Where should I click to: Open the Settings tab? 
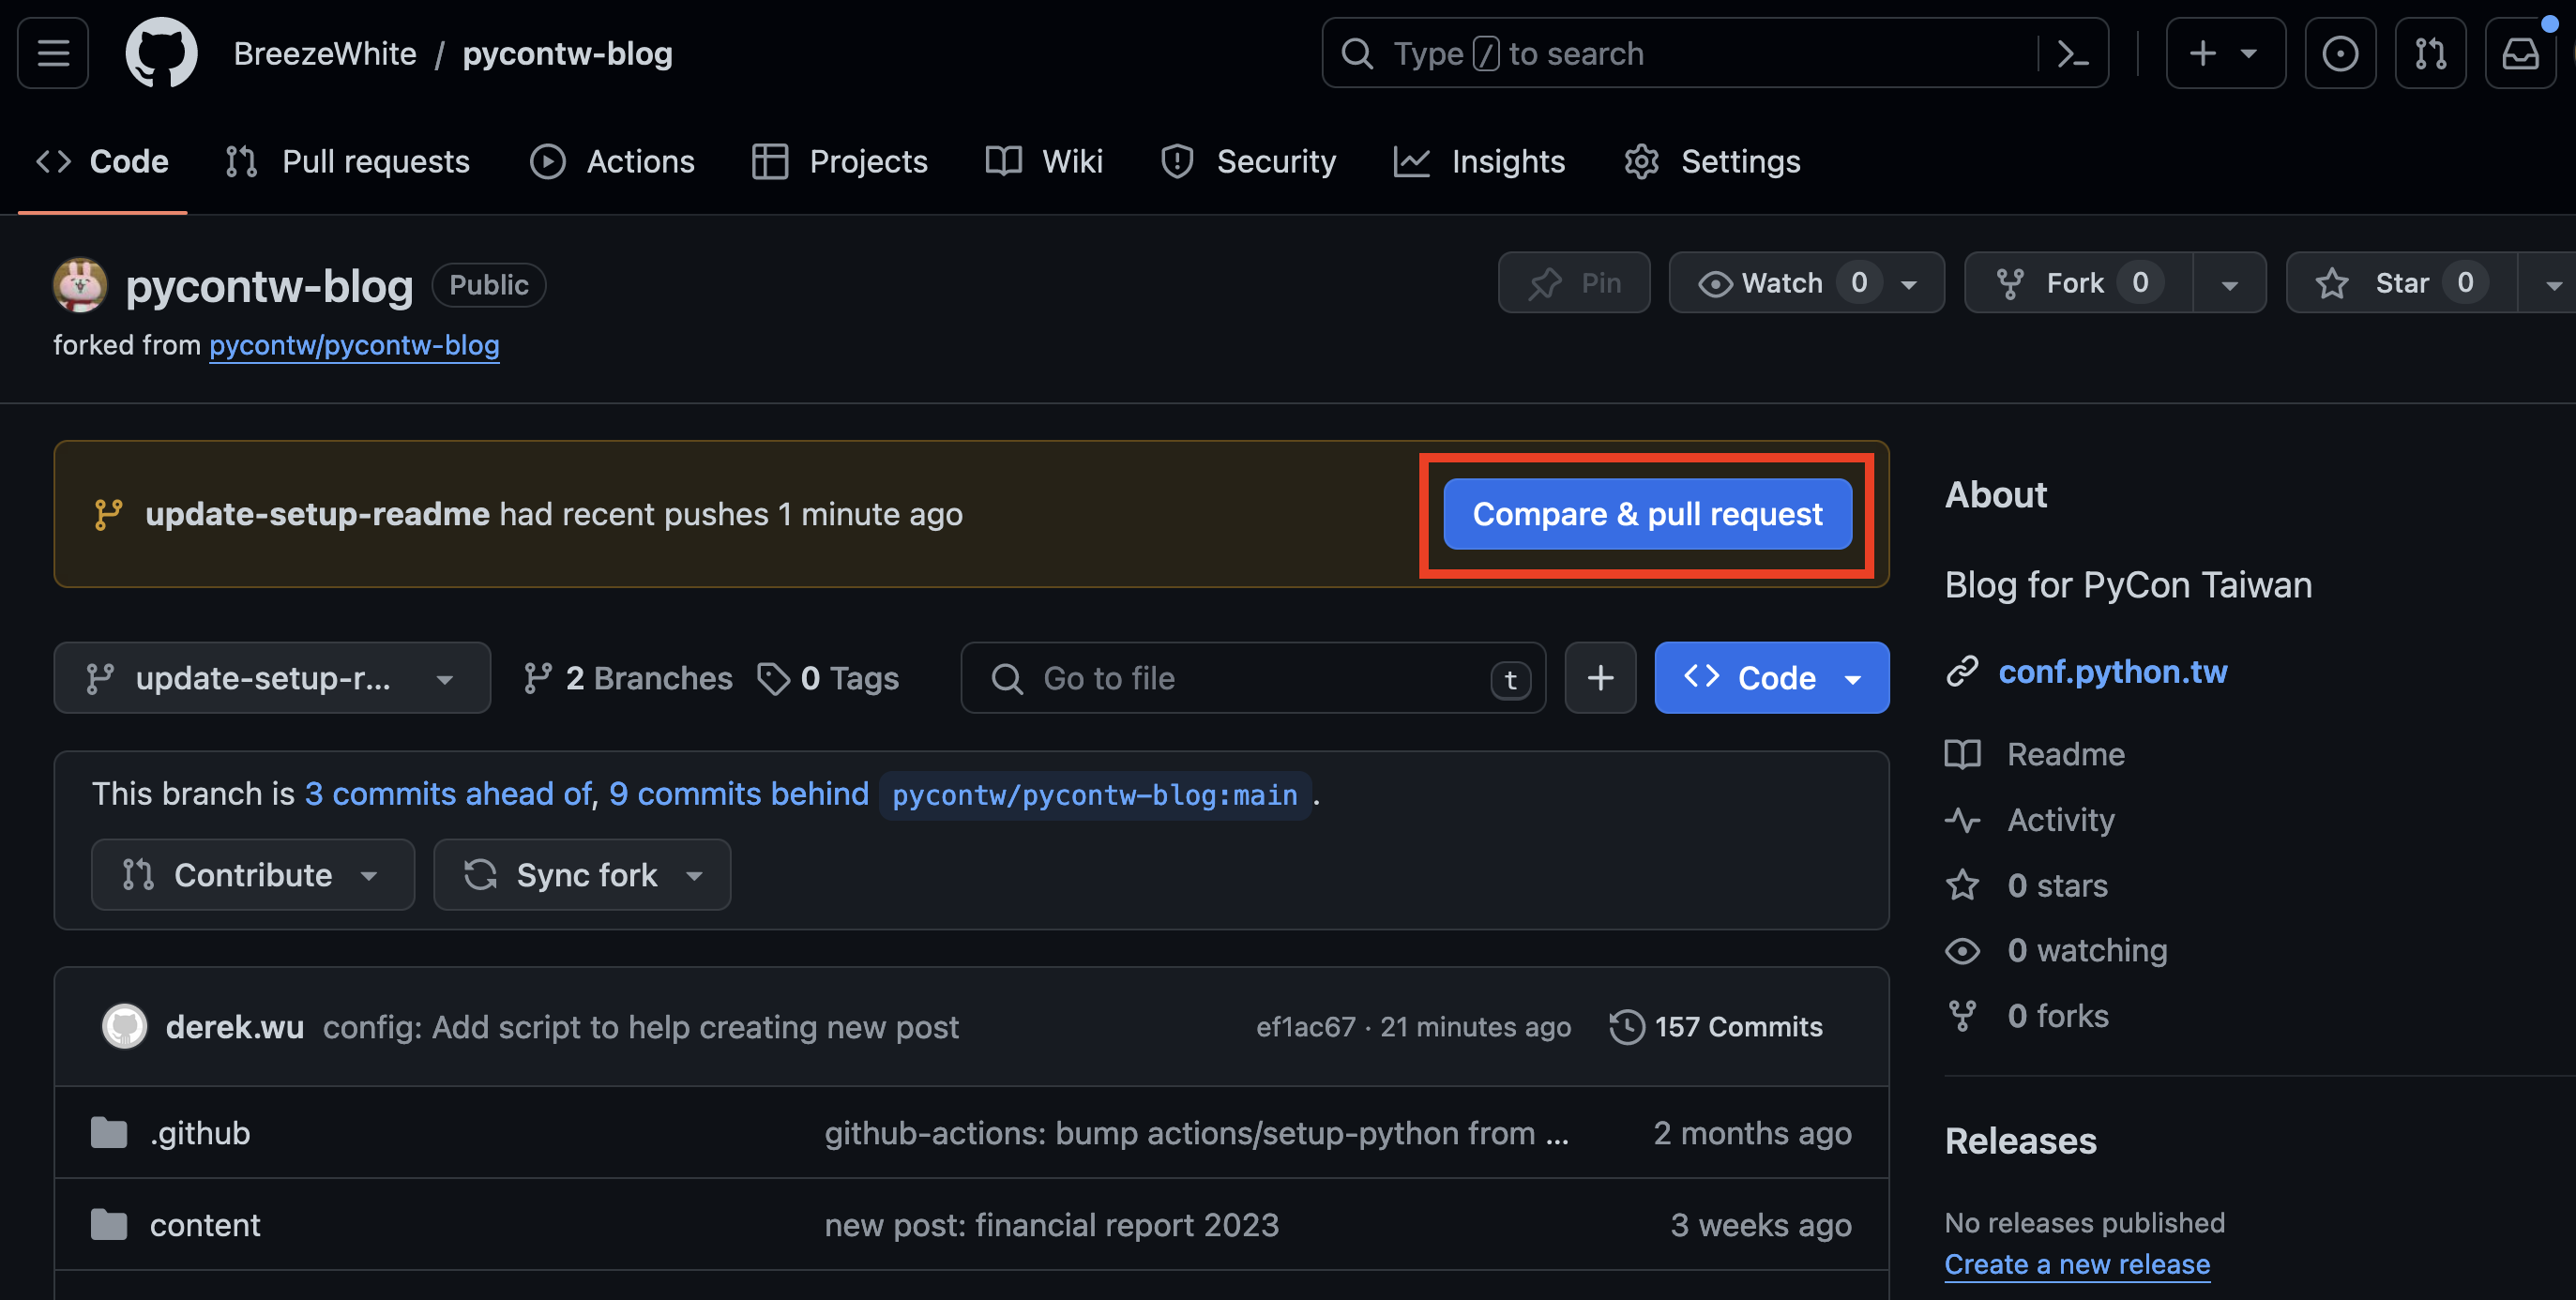tap(1712, 161)
